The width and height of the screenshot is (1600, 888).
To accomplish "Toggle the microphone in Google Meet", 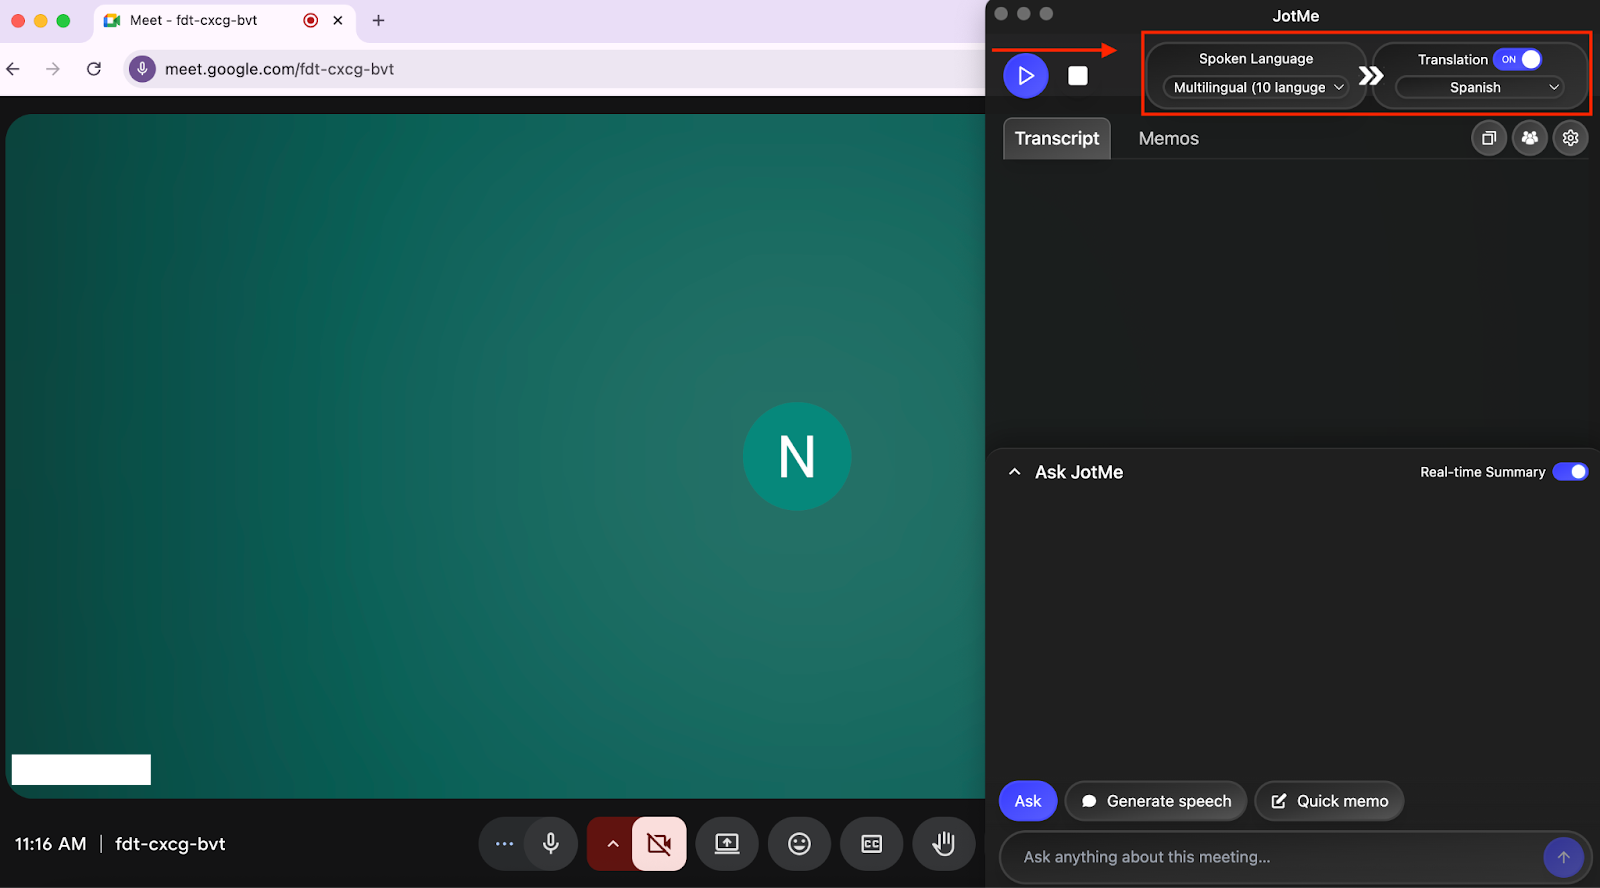I will pos(551,844).
